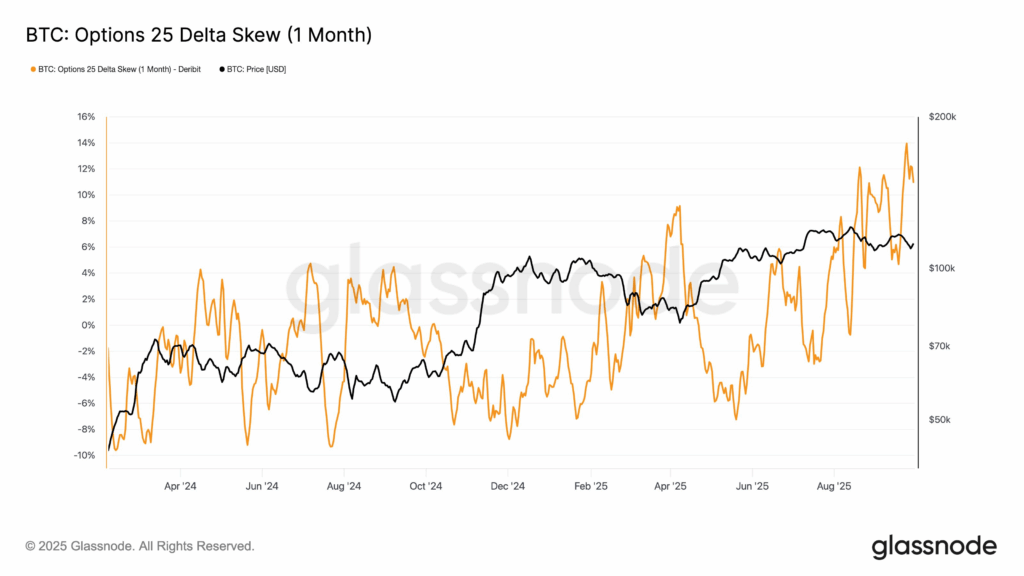The height and width of the screenshot is (576, 1024).
Task: Click the glassnode watermark in the chart center
Action: pyautogui.click(x=512, y=287)
